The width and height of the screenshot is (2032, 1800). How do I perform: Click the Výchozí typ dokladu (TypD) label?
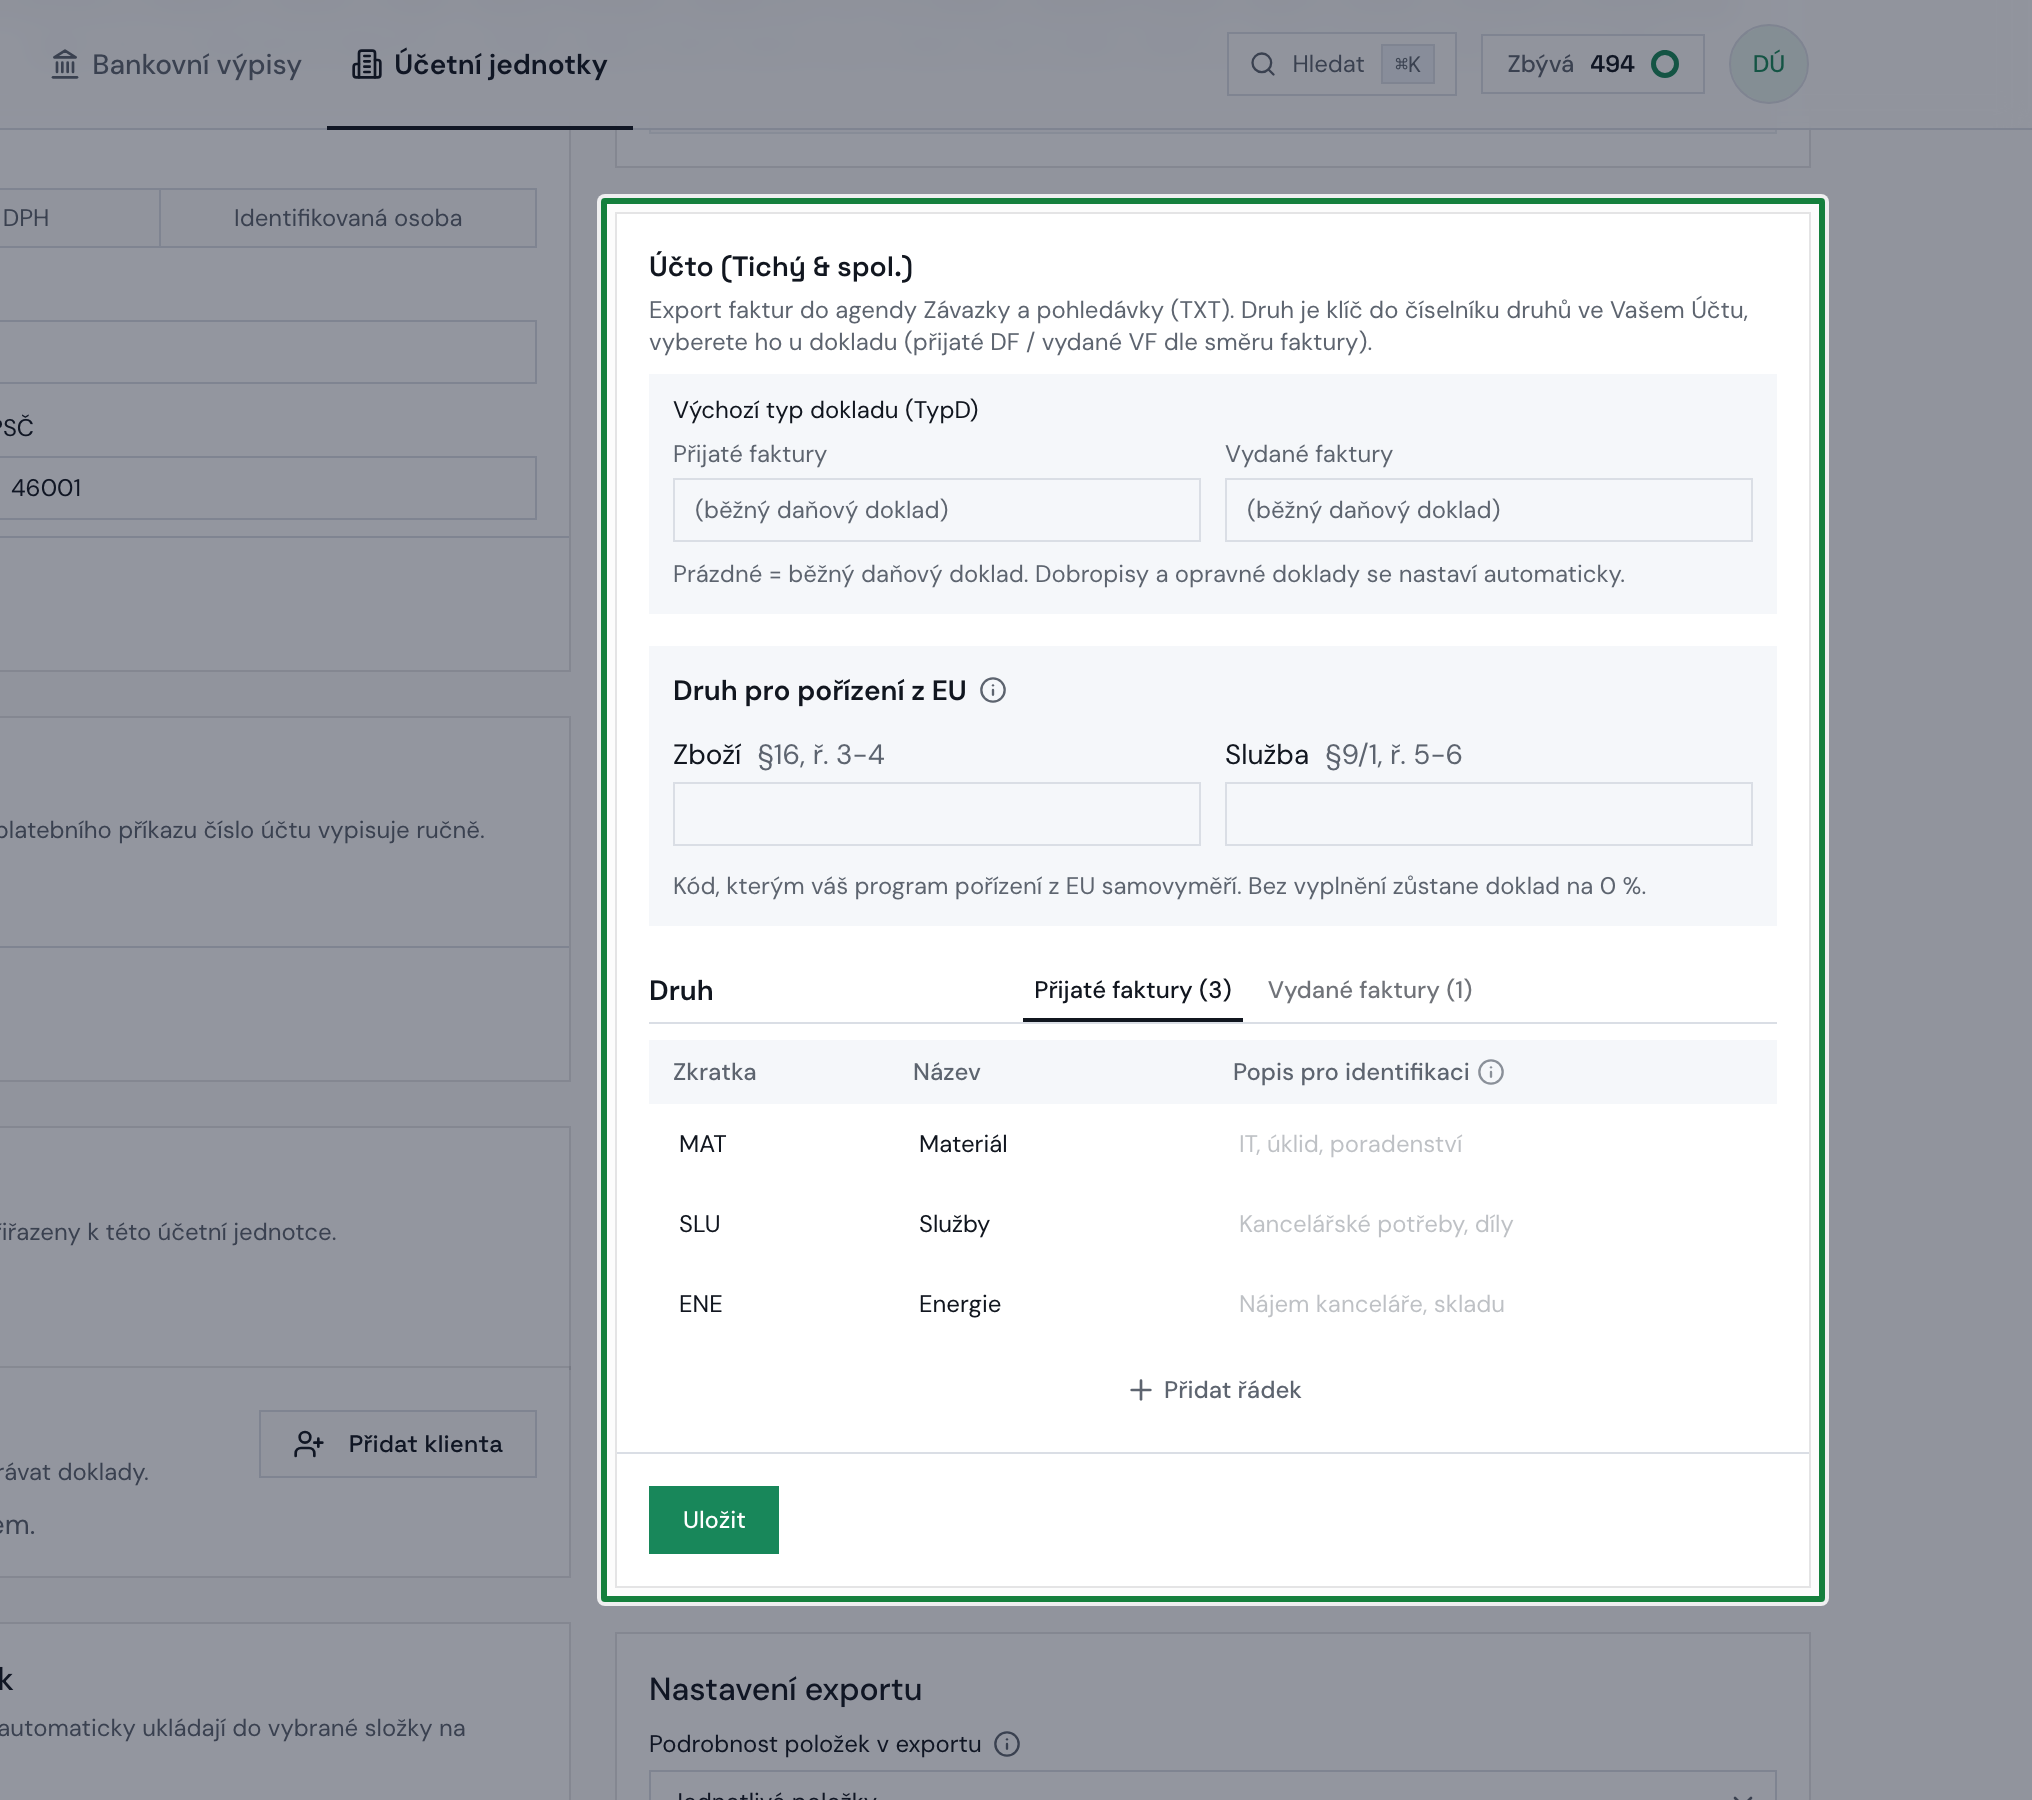point(825,410)
